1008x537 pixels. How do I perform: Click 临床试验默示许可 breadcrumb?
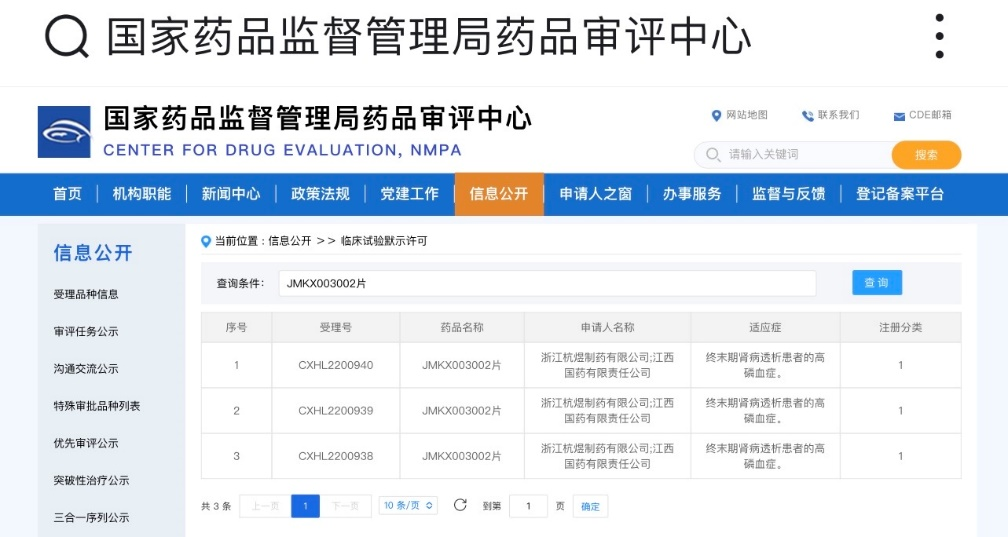click(x=384, y=241)
